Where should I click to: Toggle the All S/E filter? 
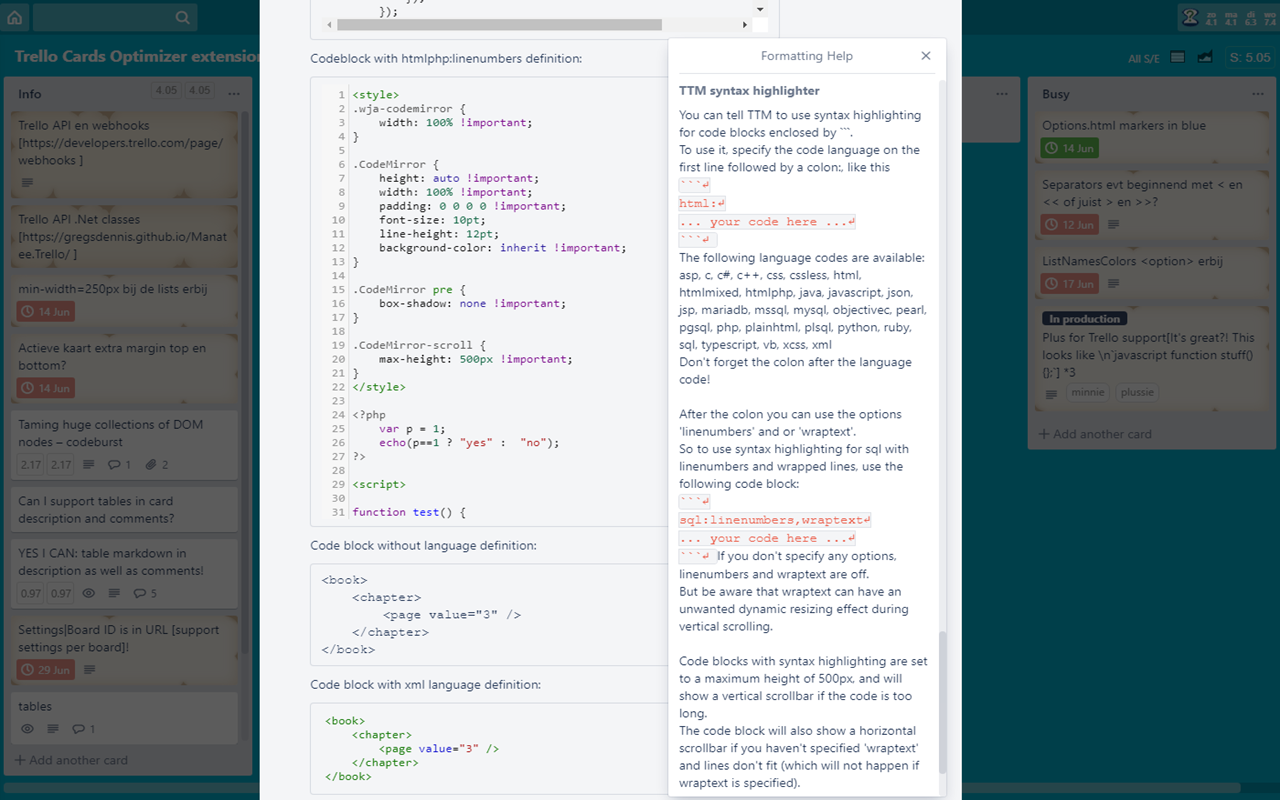pos(1144,58)
